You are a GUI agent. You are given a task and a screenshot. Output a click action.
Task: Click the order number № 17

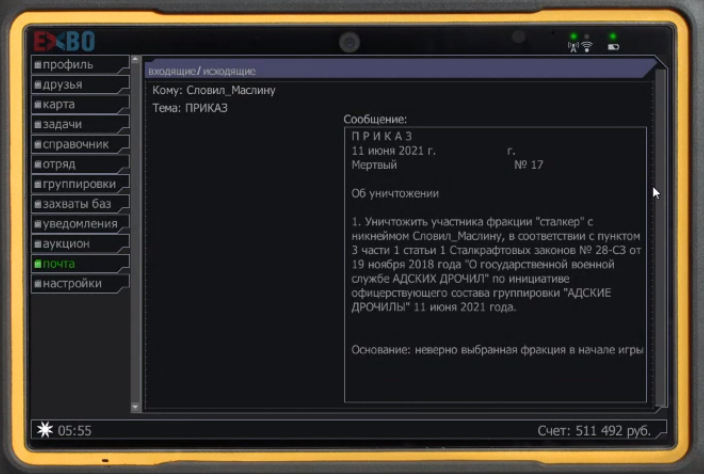[528, 165]
